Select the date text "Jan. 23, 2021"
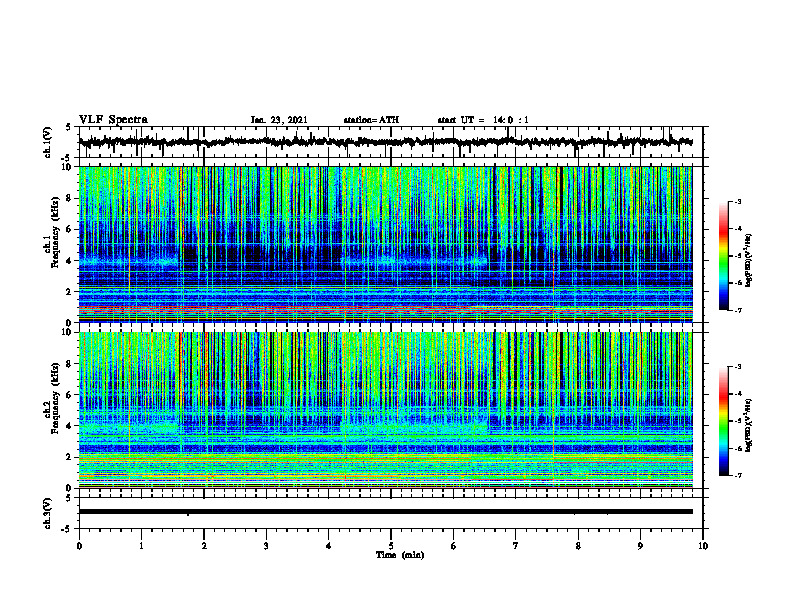Viewport: 792px width, 612px height. pyautogui.click(x=279, y=120)
